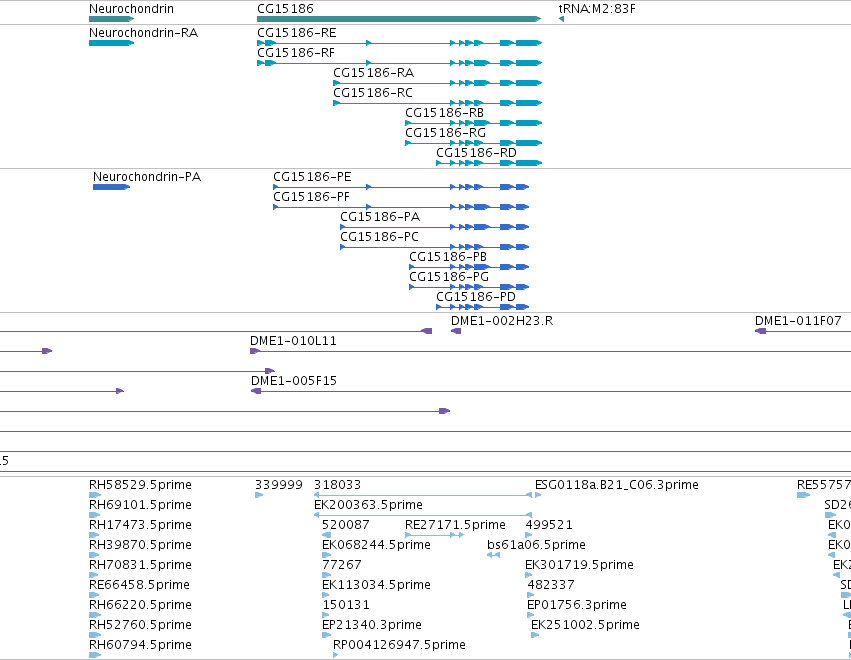
Task: Click the Neurochondrin gene arrow glyph
Action: click(x=111, y=19)
